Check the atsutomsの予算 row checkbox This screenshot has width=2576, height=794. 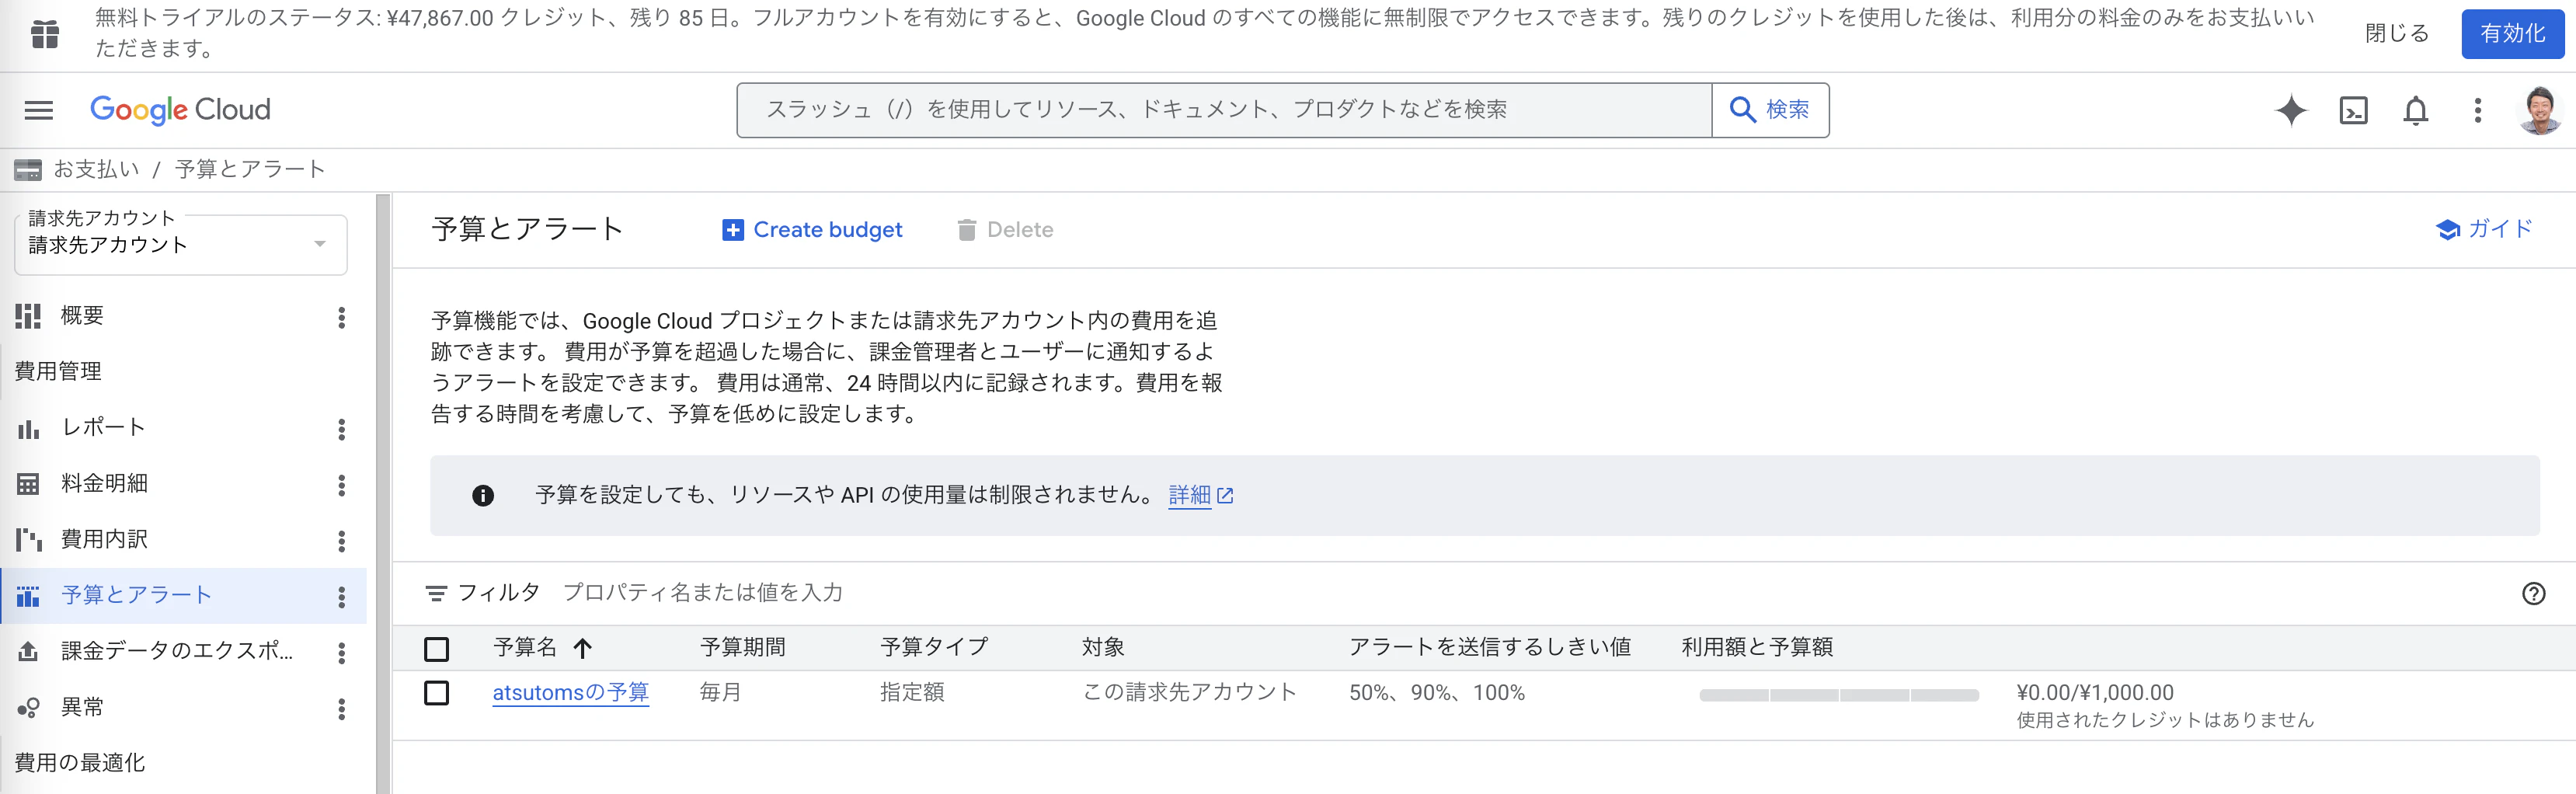pyautogui.click(x=437, y=693)
